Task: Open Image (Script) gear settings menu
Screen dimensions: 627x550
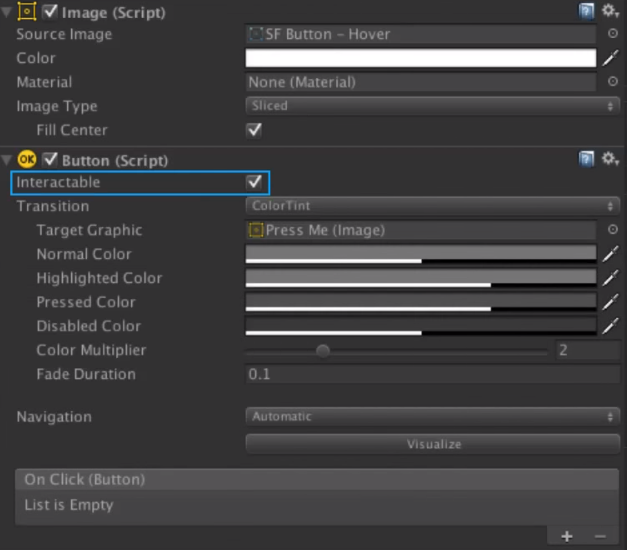Action: (610, 11)
